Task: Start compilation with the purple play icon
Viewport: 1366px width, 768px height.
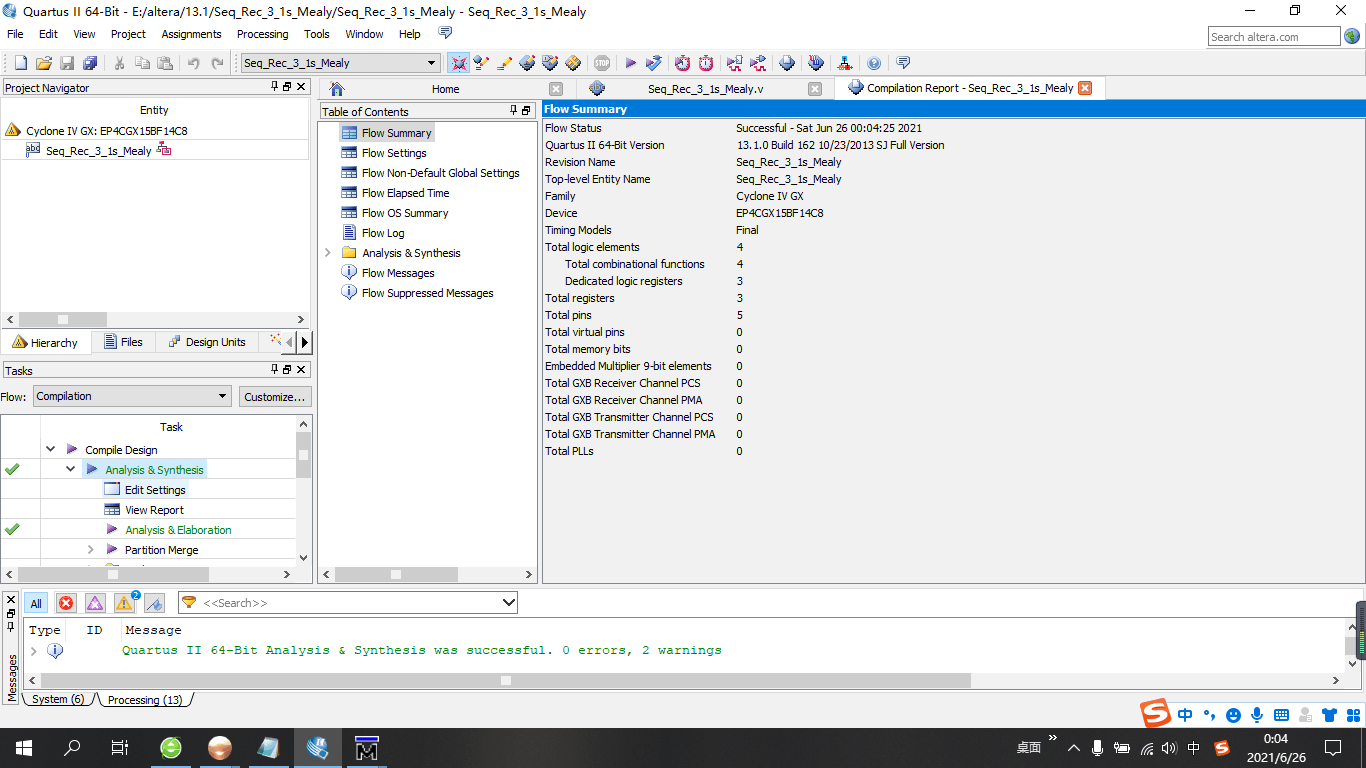Action: (631, 63)
